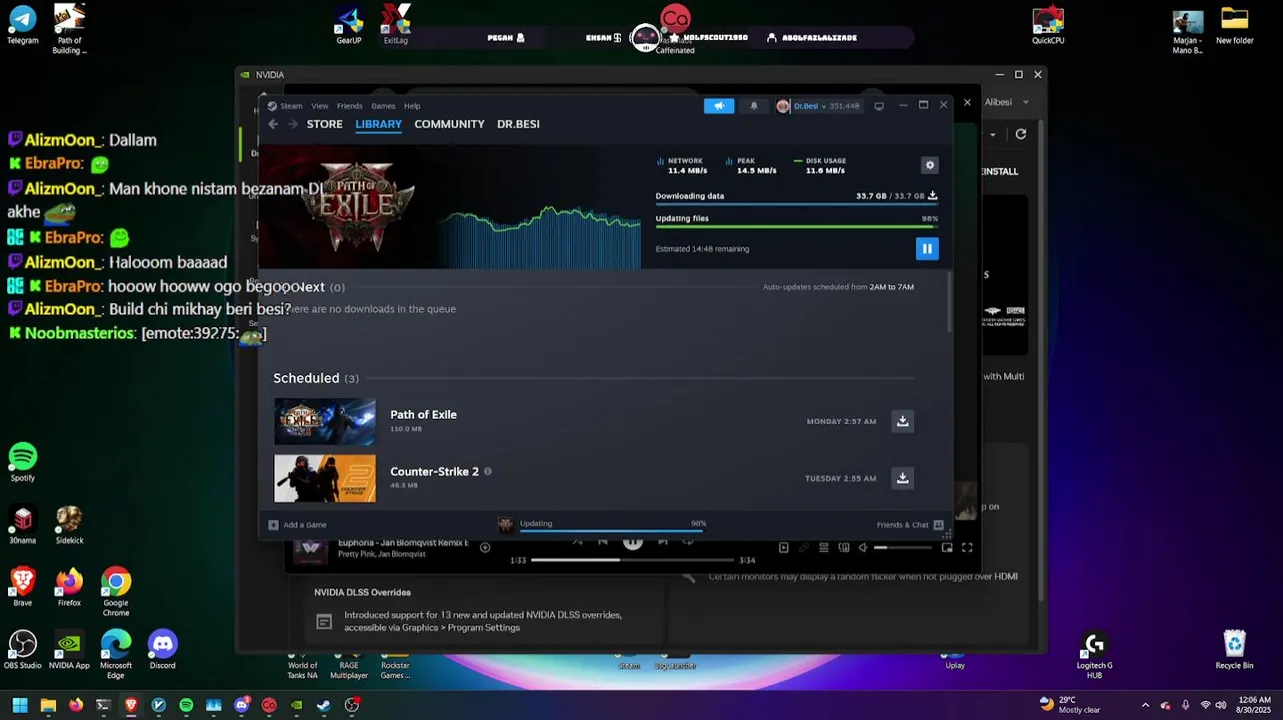Click the Downloading data download icon

click(933, 196)
